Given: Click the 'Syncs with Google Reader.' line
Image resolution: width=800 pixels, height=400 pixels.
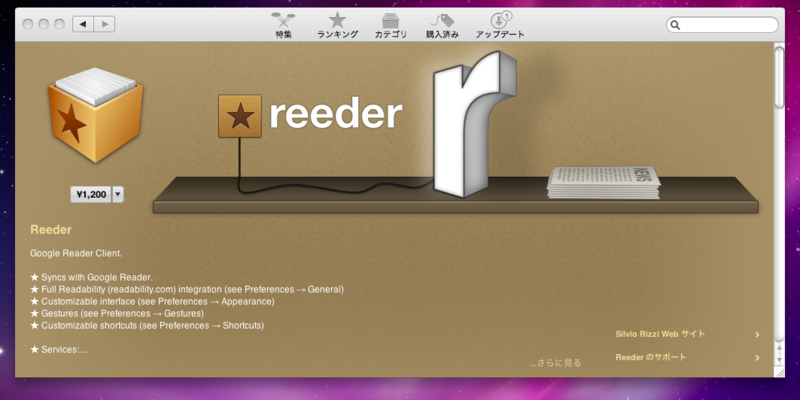Looking at the screenshot, I should 91,278.
